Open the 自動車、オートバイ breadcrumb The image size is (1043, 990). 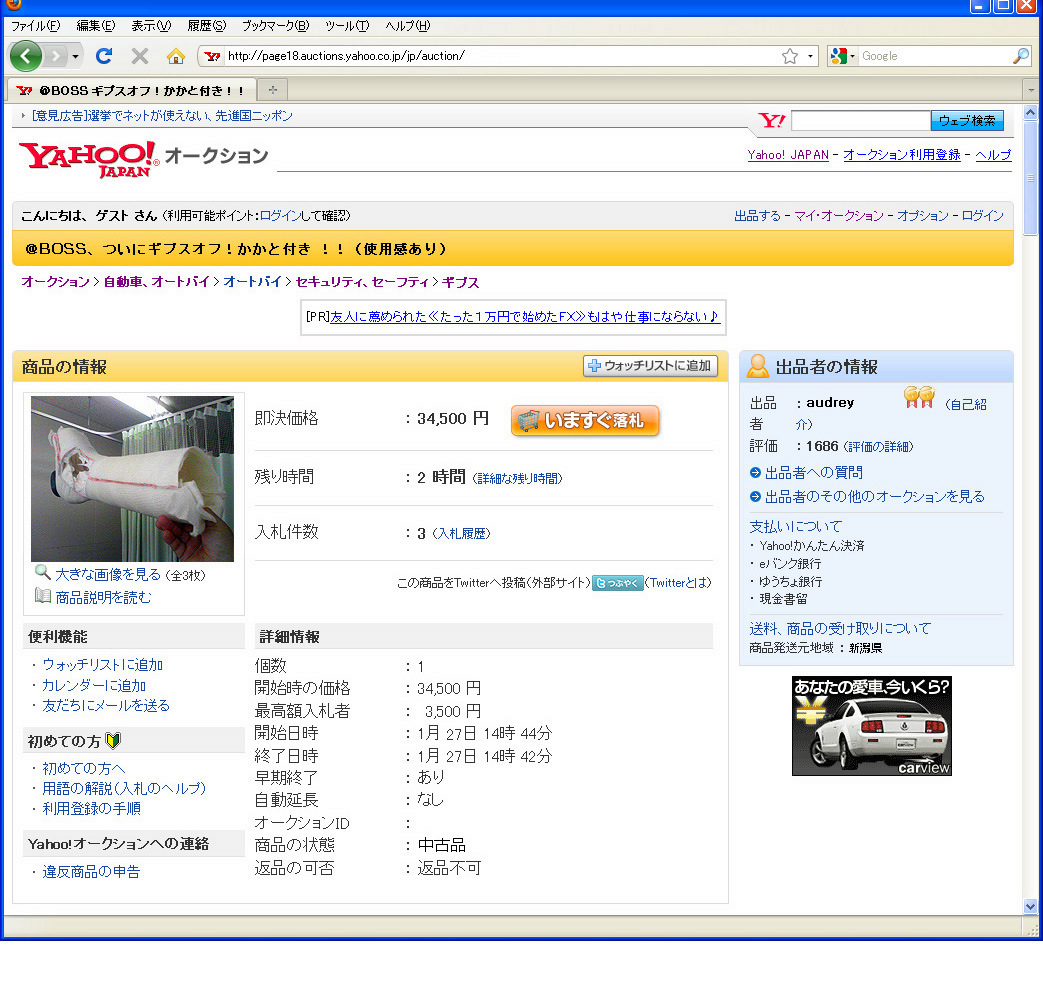(156, 281)
